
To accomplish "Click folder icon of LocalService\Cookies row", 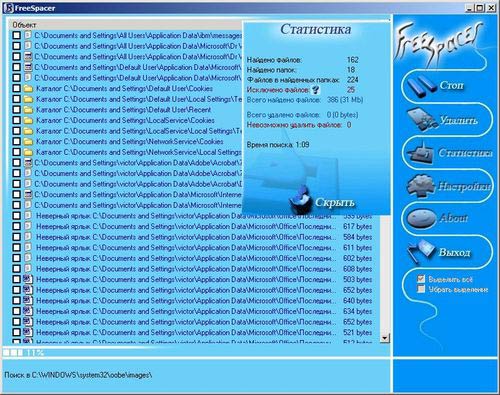I will tap(28, 120).
